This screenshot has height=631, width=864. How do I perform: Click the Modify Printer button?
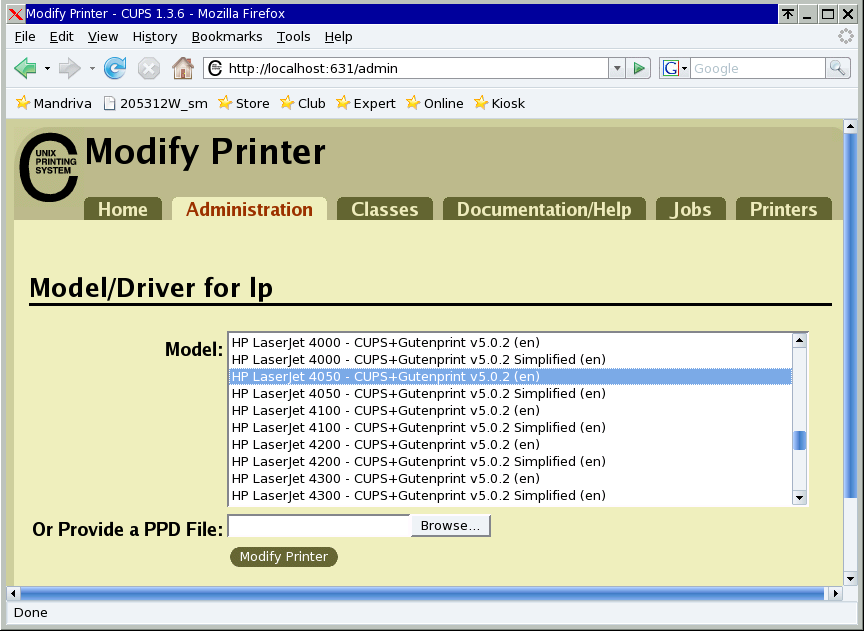coord(283,557)
